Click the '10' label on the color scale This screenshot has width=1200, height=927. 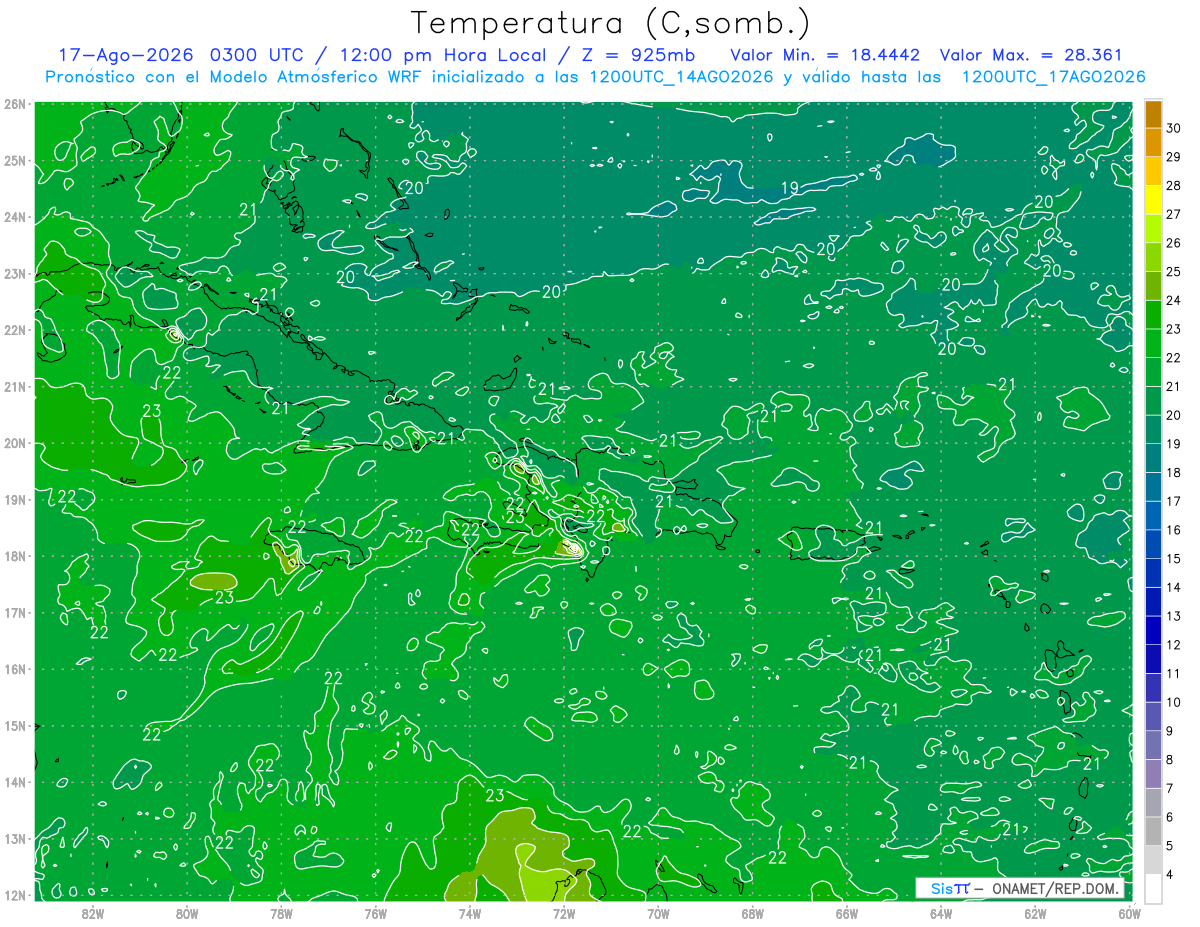click(1174, 702)
